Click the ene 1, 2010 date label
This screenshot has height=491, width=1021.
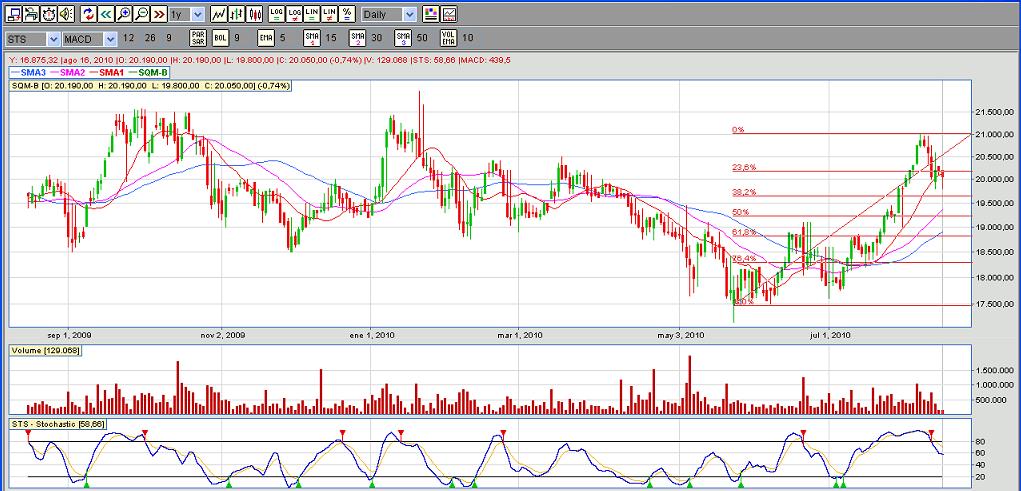371,335
